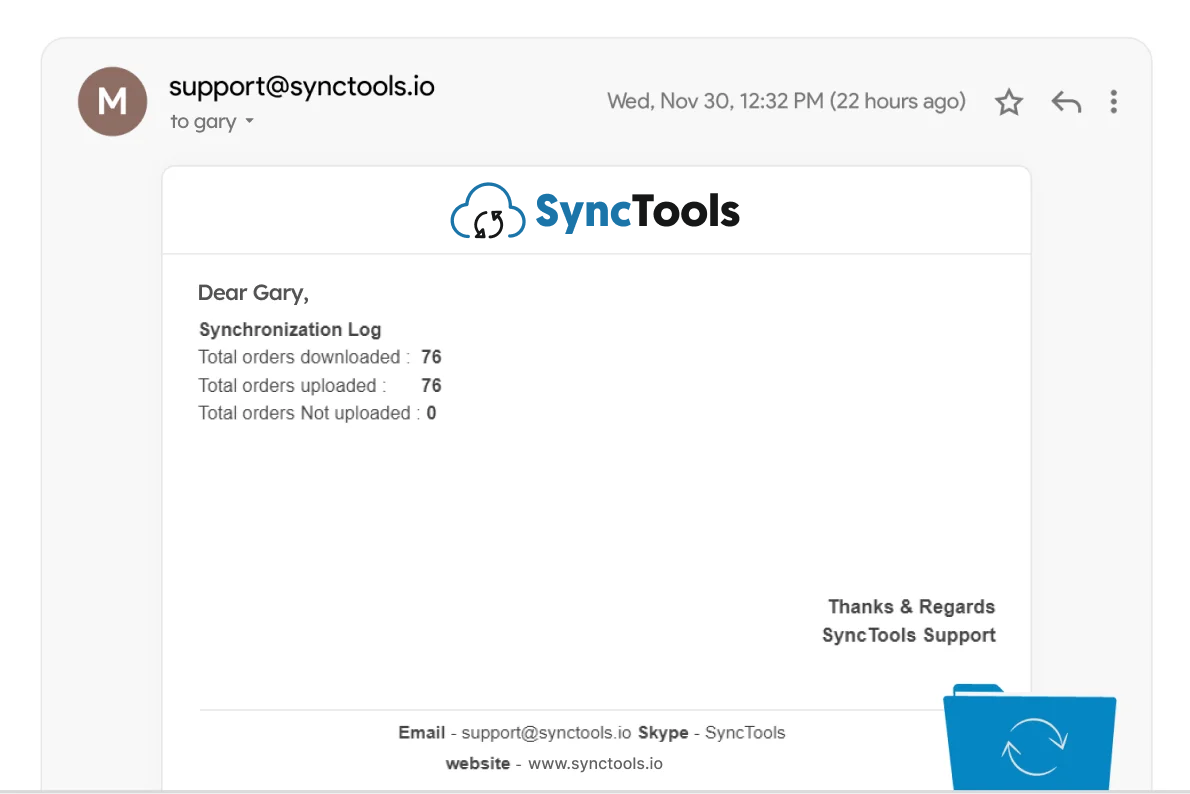Image resolution: width=1190 pixels, height=794 pixels.
Task: Open the support@synctools.io link in the footer
Action: (546, 733)
